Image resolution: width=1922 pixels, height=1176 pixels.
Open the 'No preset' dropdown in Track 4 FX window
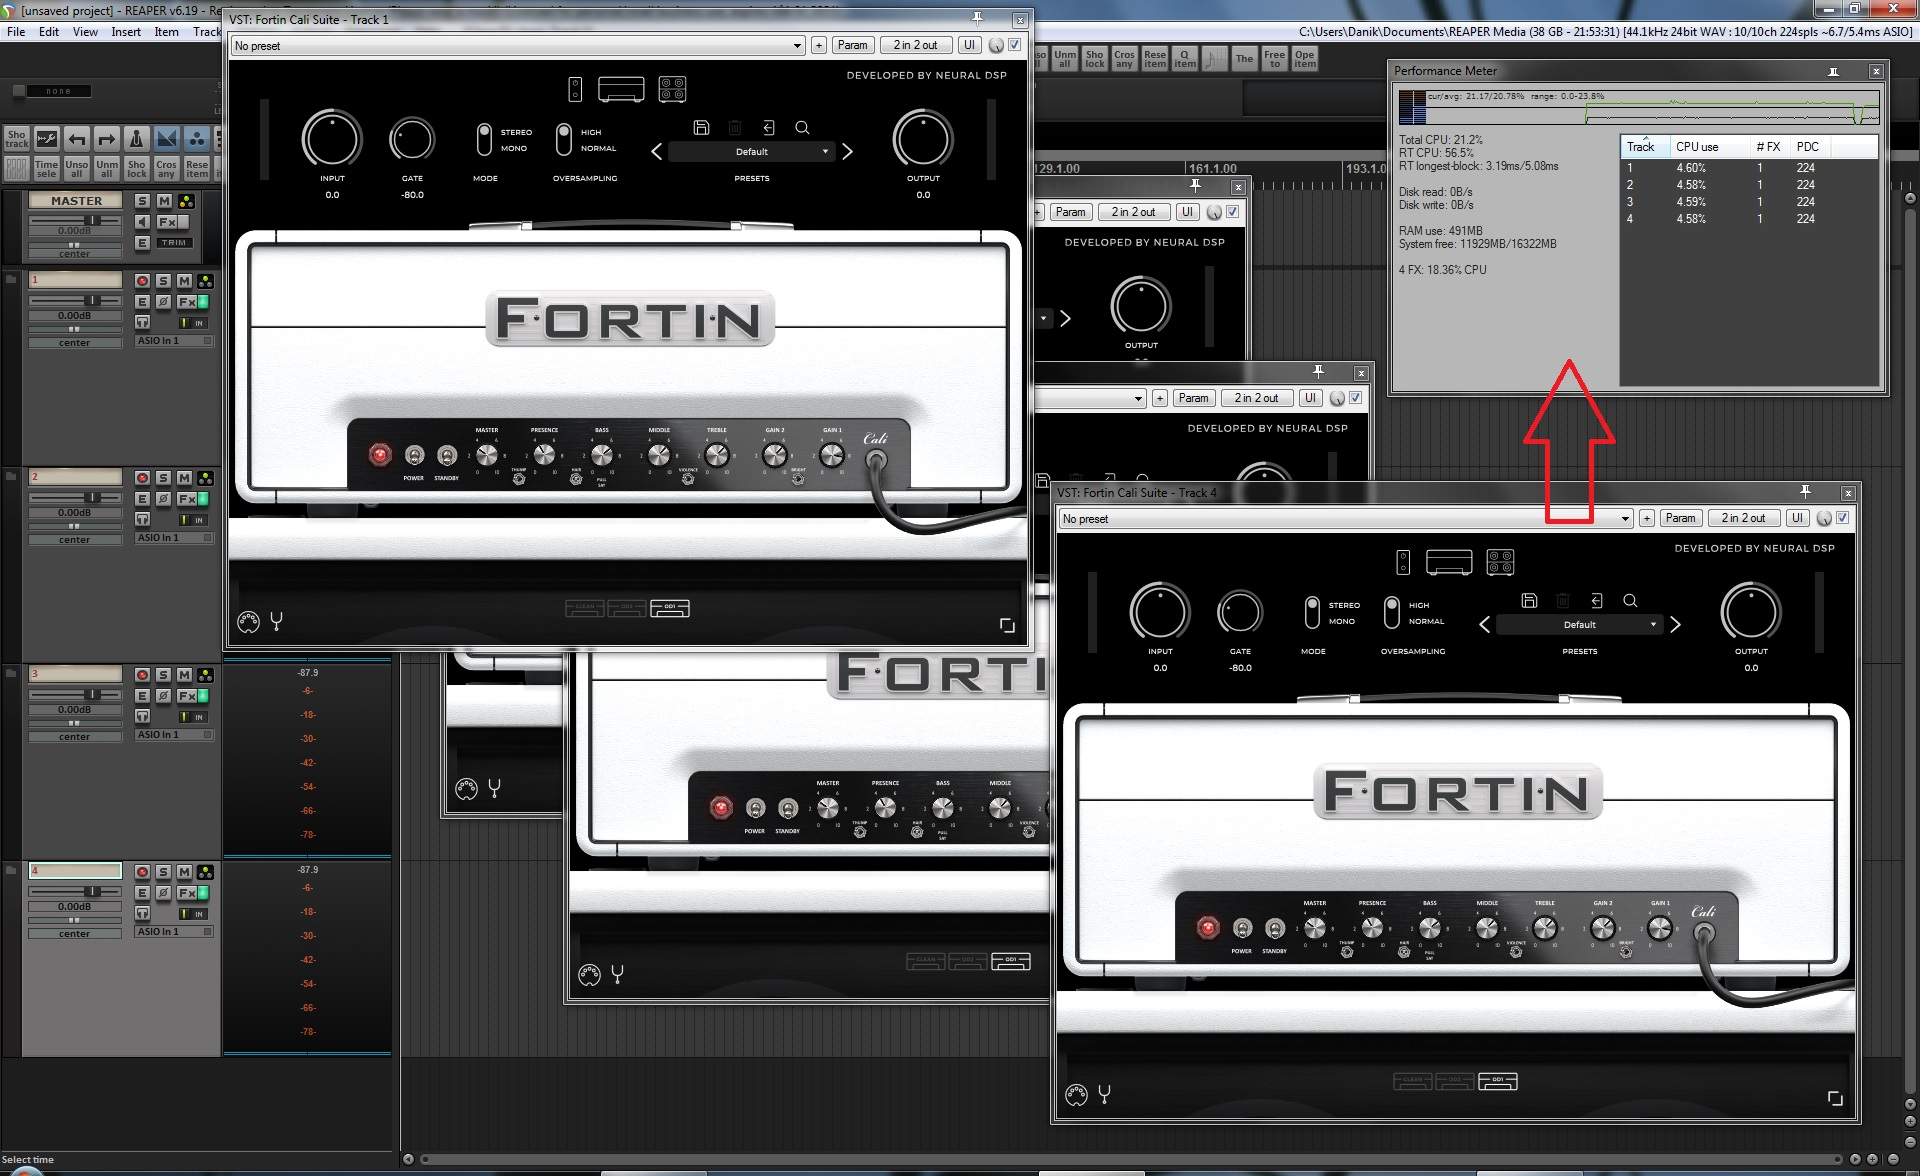tap(1345, 519)
